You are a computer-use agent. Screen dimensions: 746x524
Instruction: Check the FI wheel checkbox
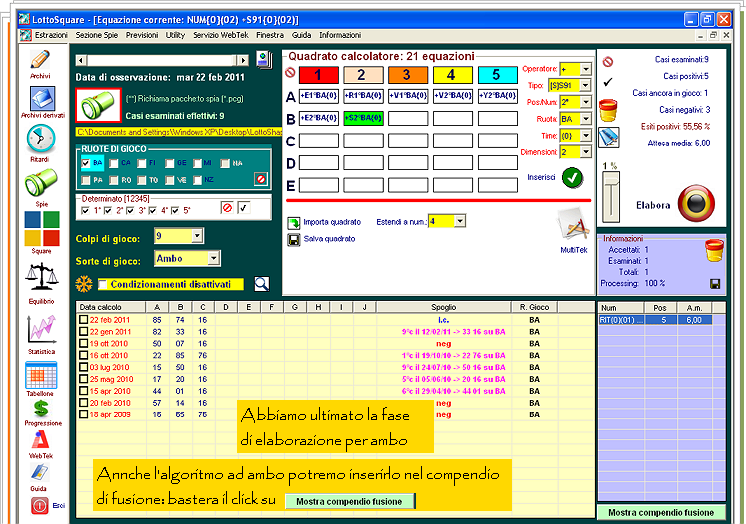point(141,163)
